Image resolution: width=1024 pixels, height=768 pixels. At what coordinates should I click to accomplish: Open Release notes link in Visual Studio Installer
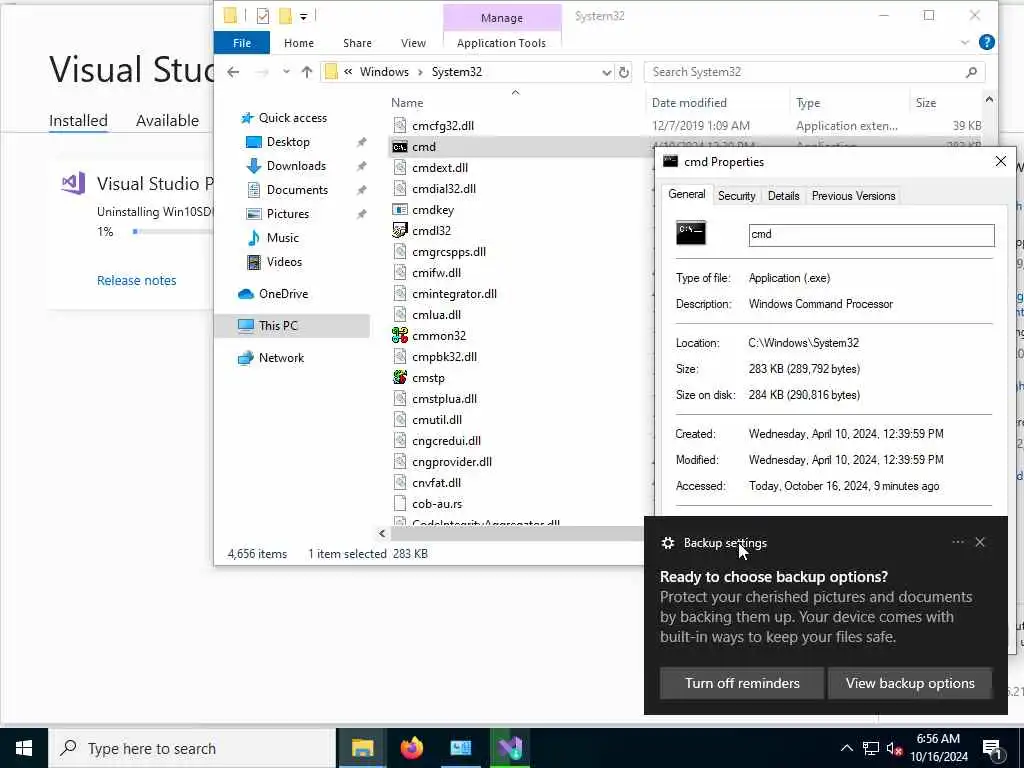136,281
